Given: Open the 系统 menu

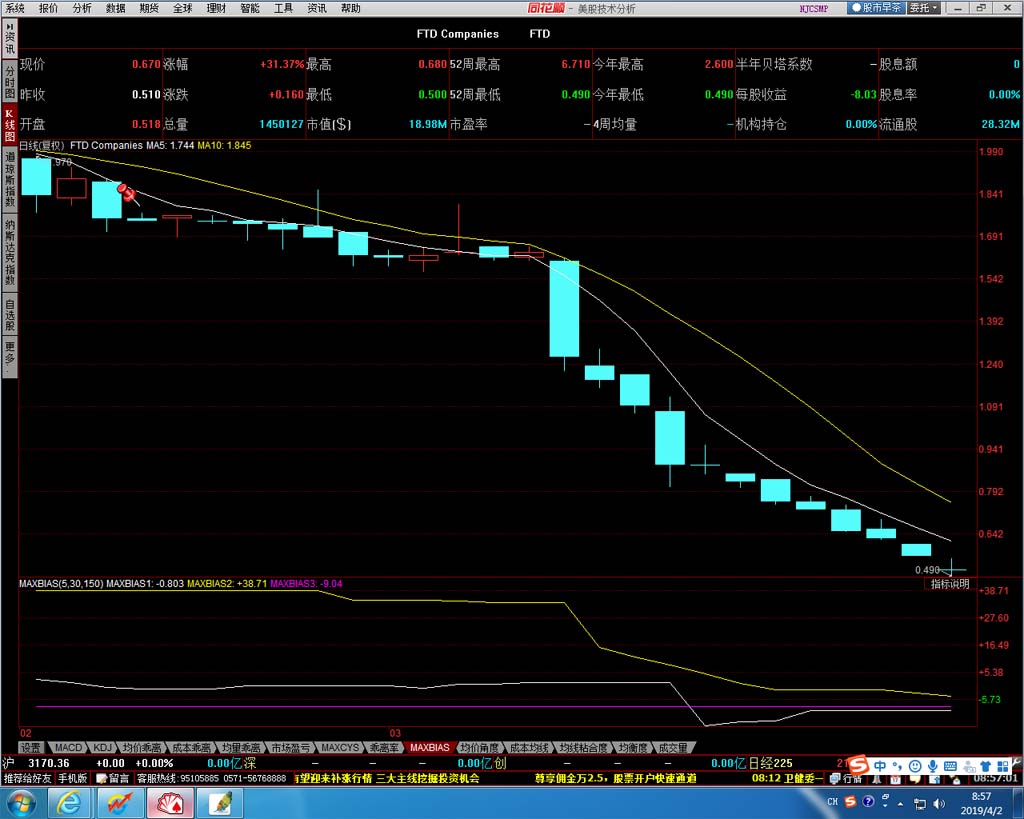Looking at the screenshot, I should pyautogui.click(x=14, y=8).
